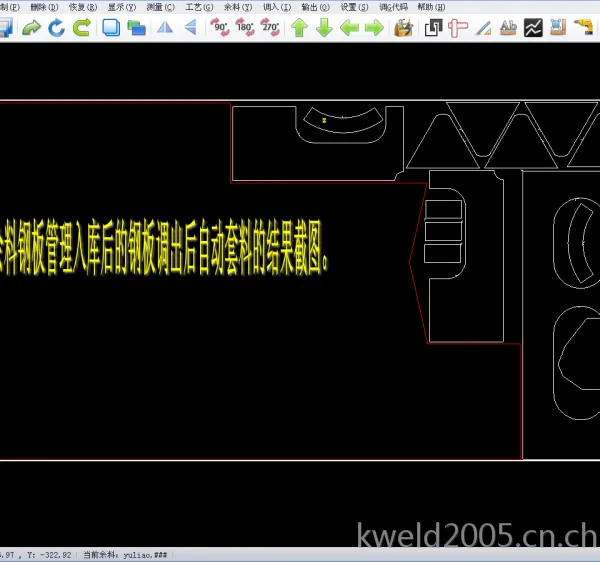The image size is (600, 562).
Task: Mirror vertically with left-pointing triangle icon
Action: click(x=190, y=28)
